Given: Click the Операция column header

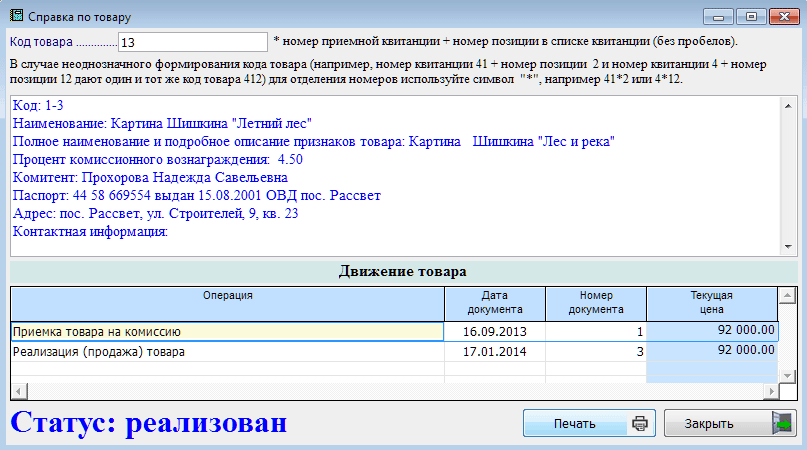Looking at the screenshot, I should pyautogui.click(x=227, y=304).
